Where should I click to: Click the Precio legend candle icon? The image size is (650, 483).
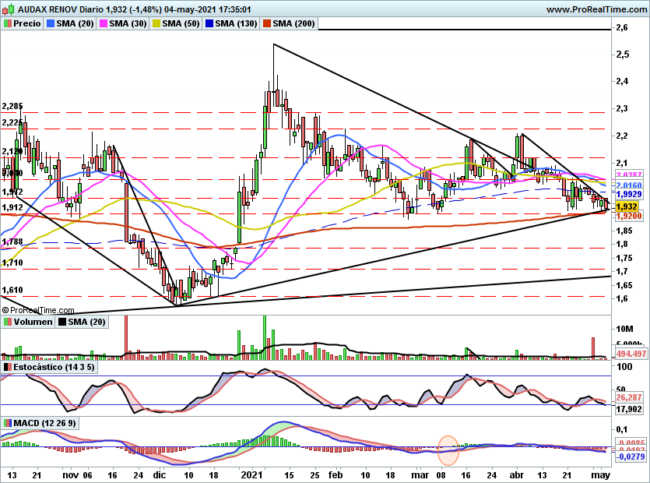[7, 24]
